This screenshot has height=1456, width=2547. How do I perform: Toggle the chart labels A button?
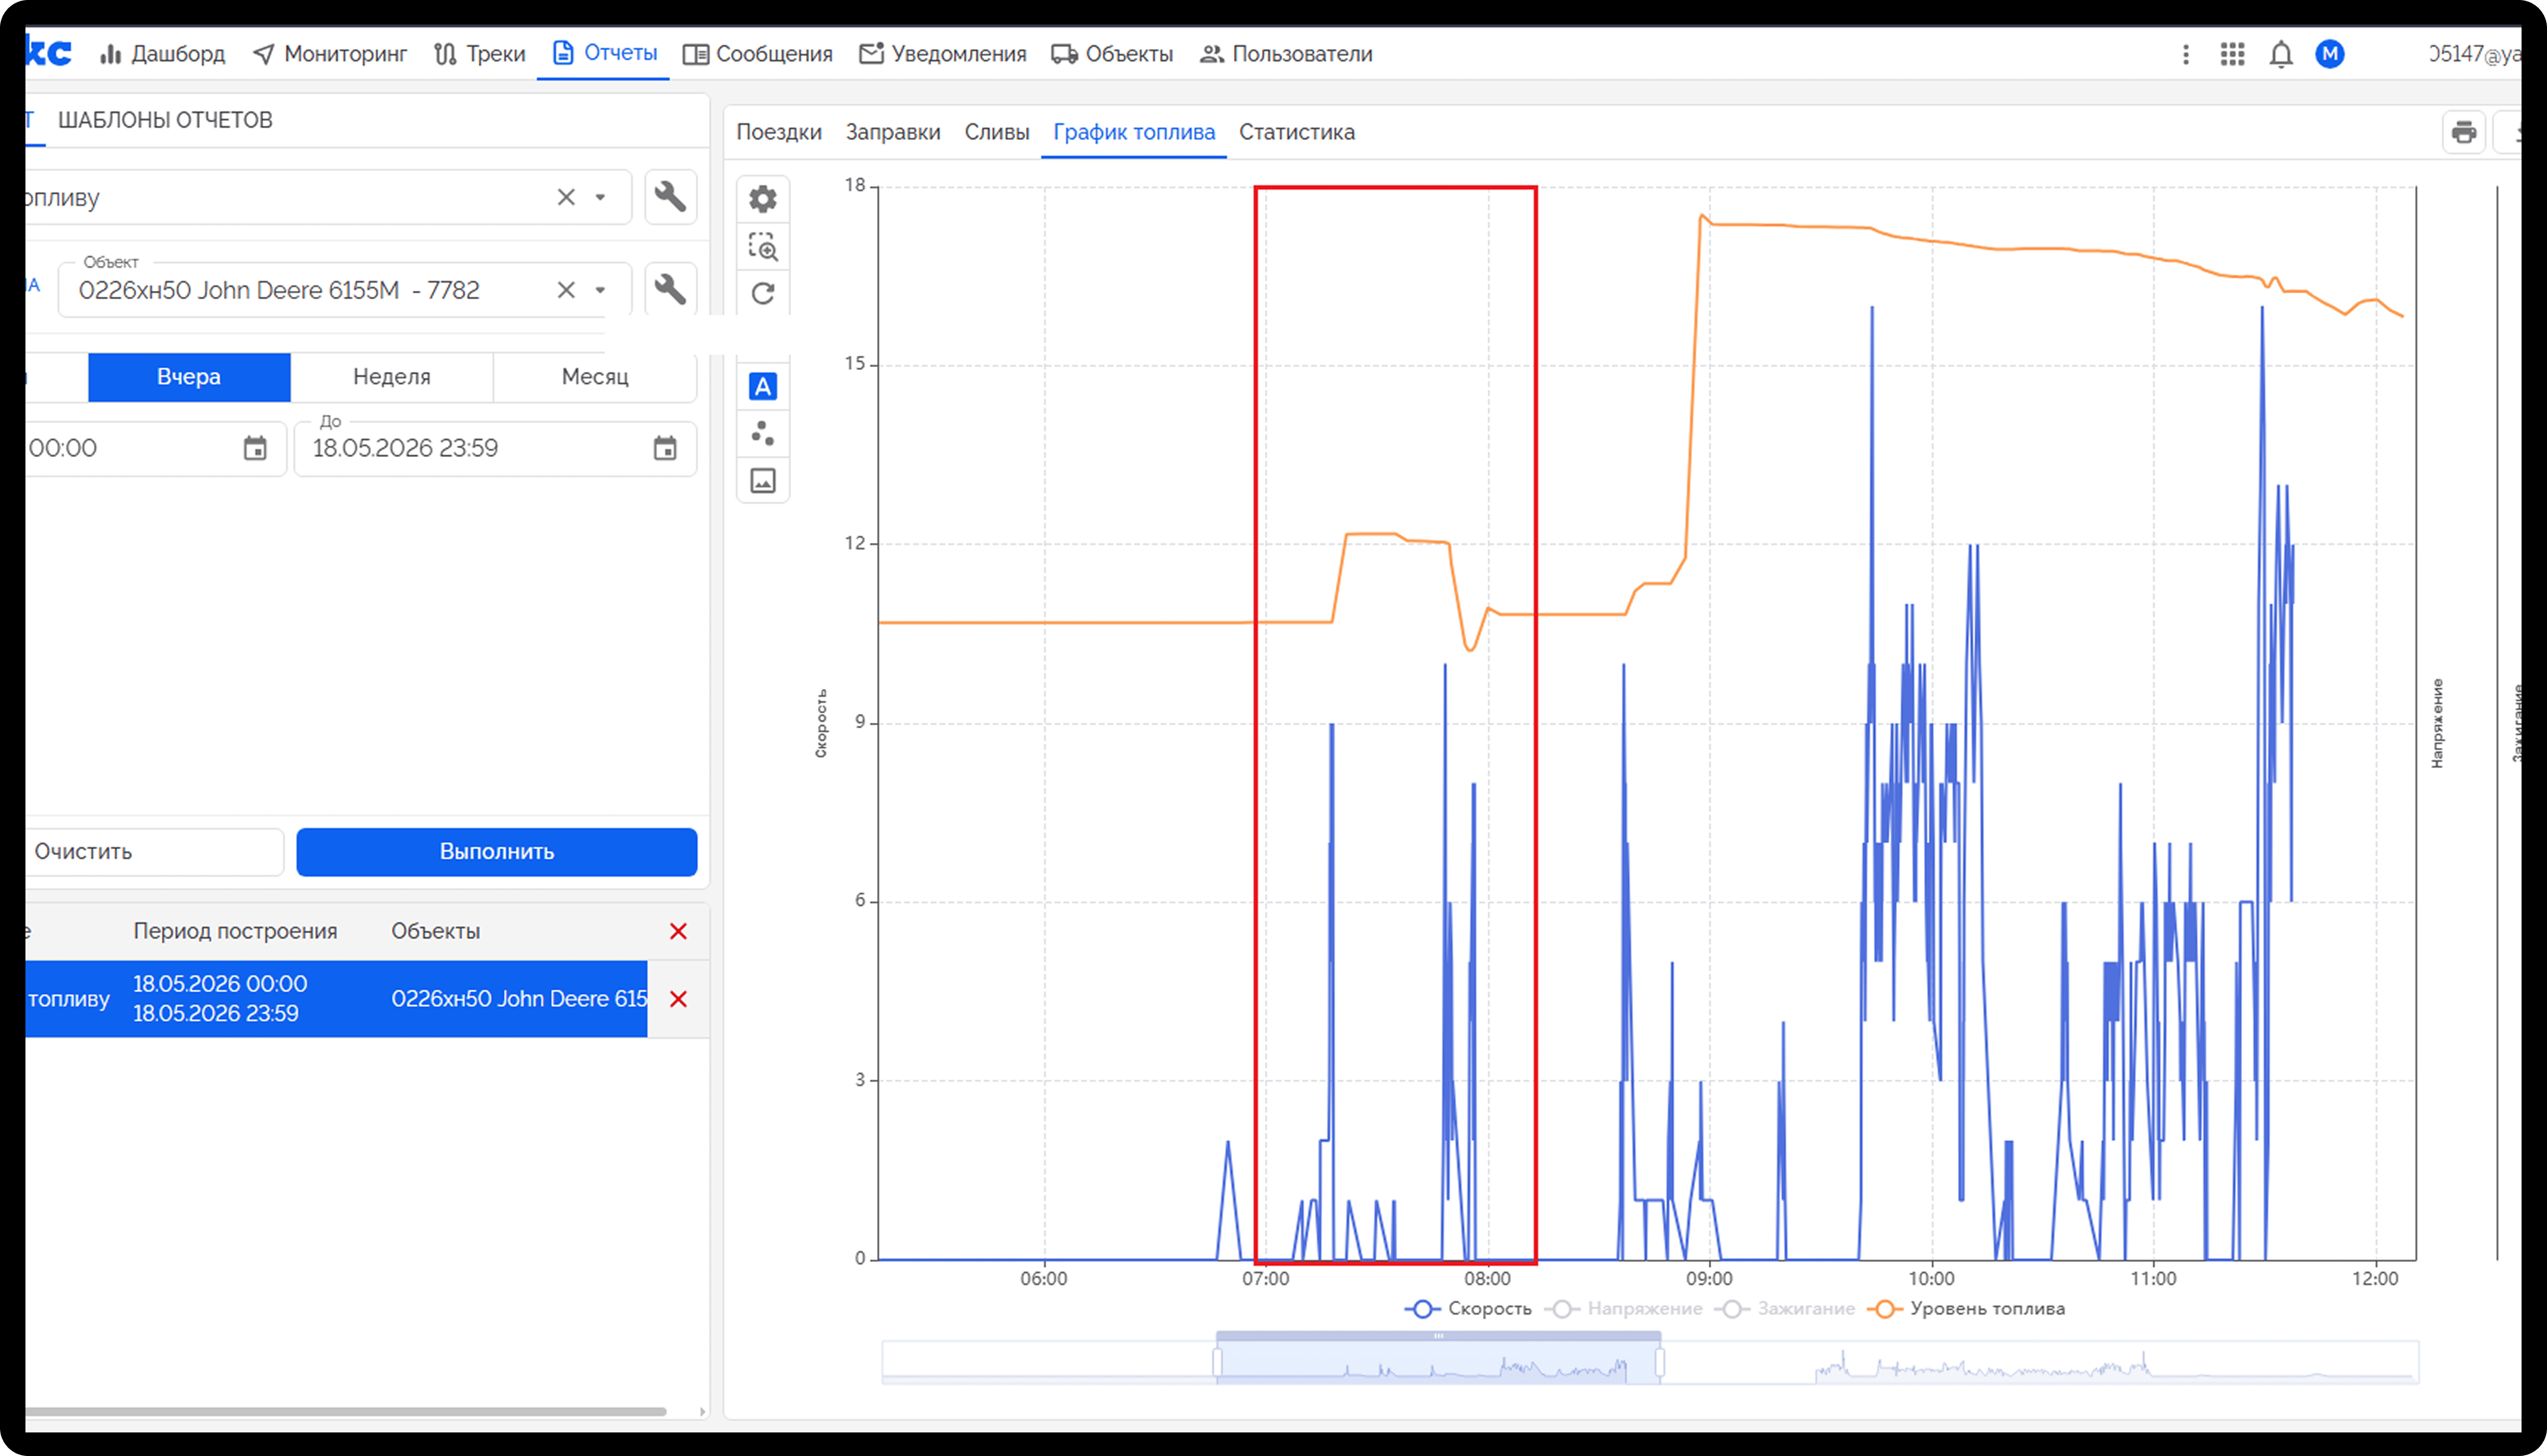coord(763,386)
